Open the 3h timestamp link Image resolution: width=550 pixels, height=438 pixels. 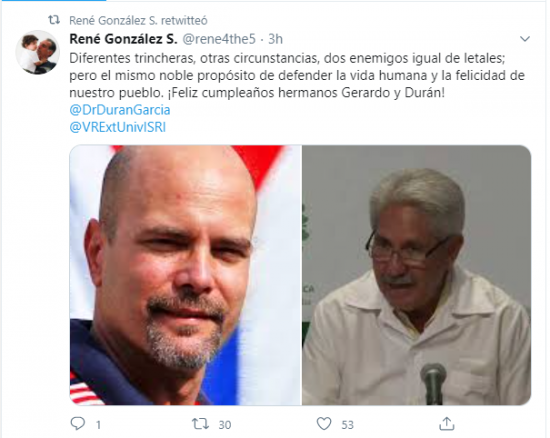point(275,39)
